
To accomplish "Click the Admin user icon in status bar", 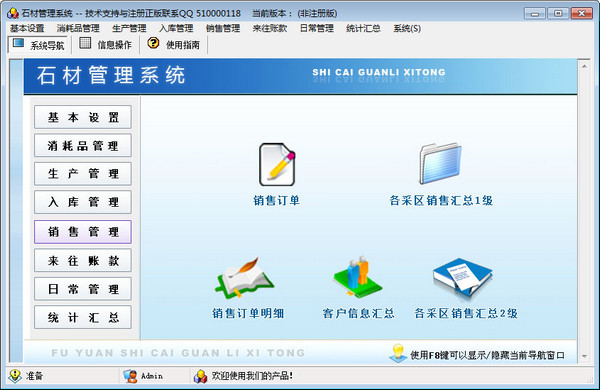I will 130,376.
